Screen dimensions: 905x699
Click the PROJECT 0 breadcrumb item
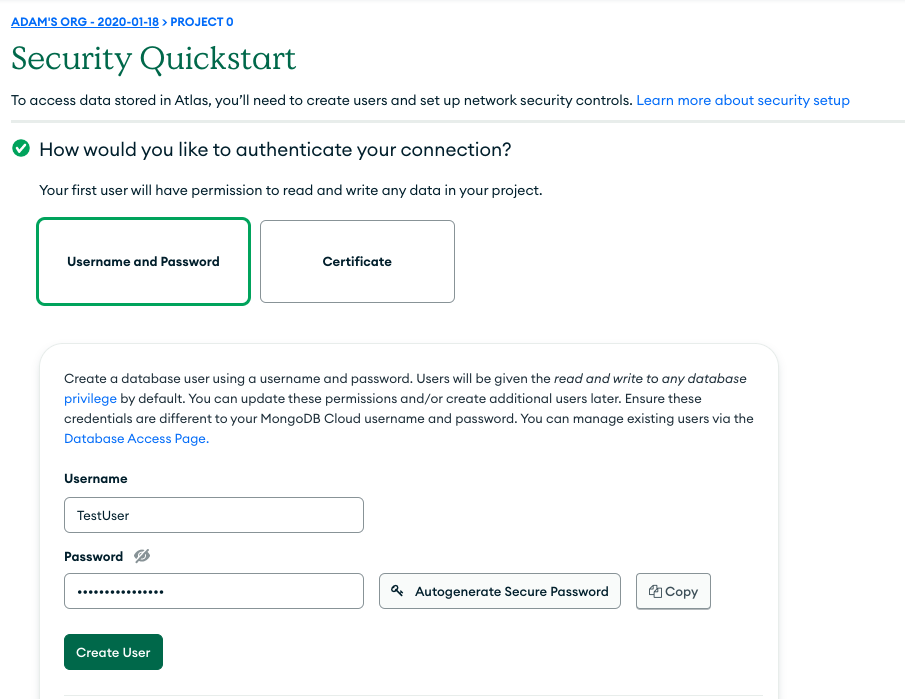click(x=202, y=22)
